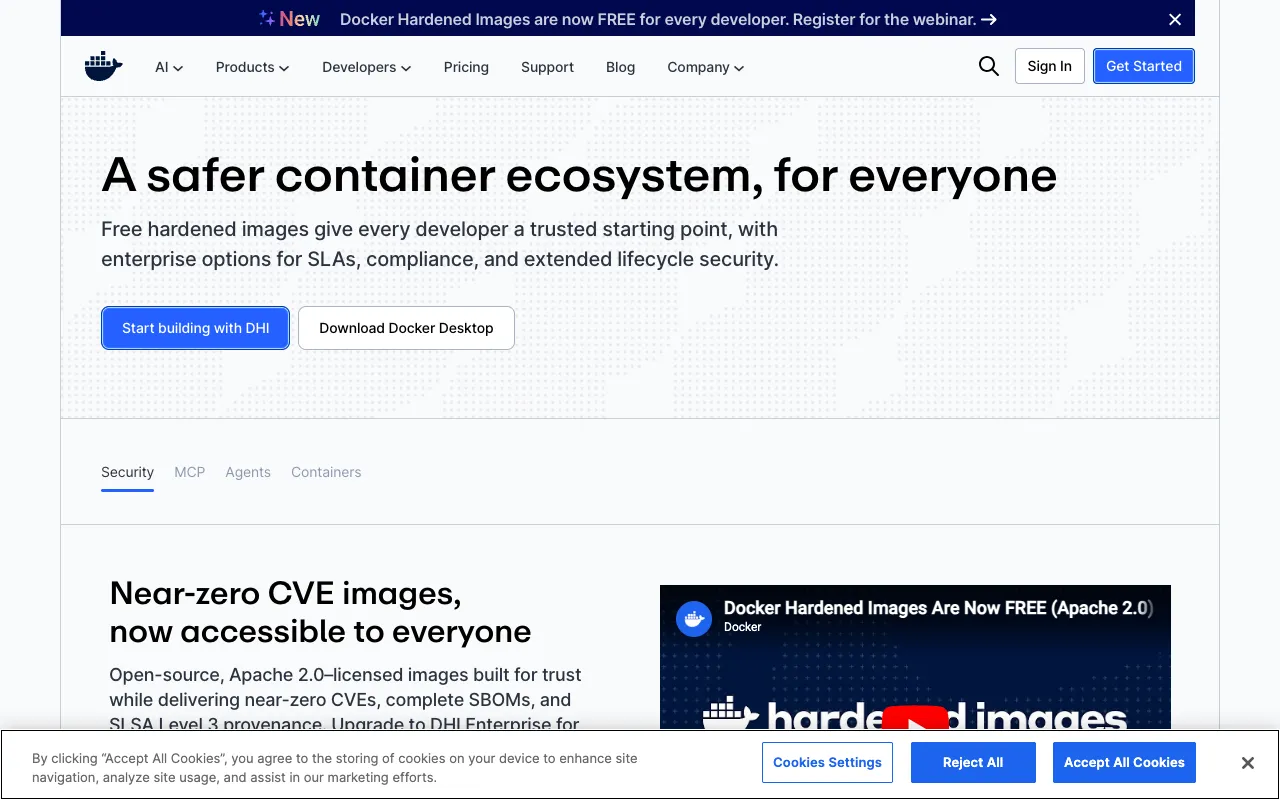Dismiss the webinar announcement banner
Viewport: 1280px width, 800px height.
[1174, 18]
